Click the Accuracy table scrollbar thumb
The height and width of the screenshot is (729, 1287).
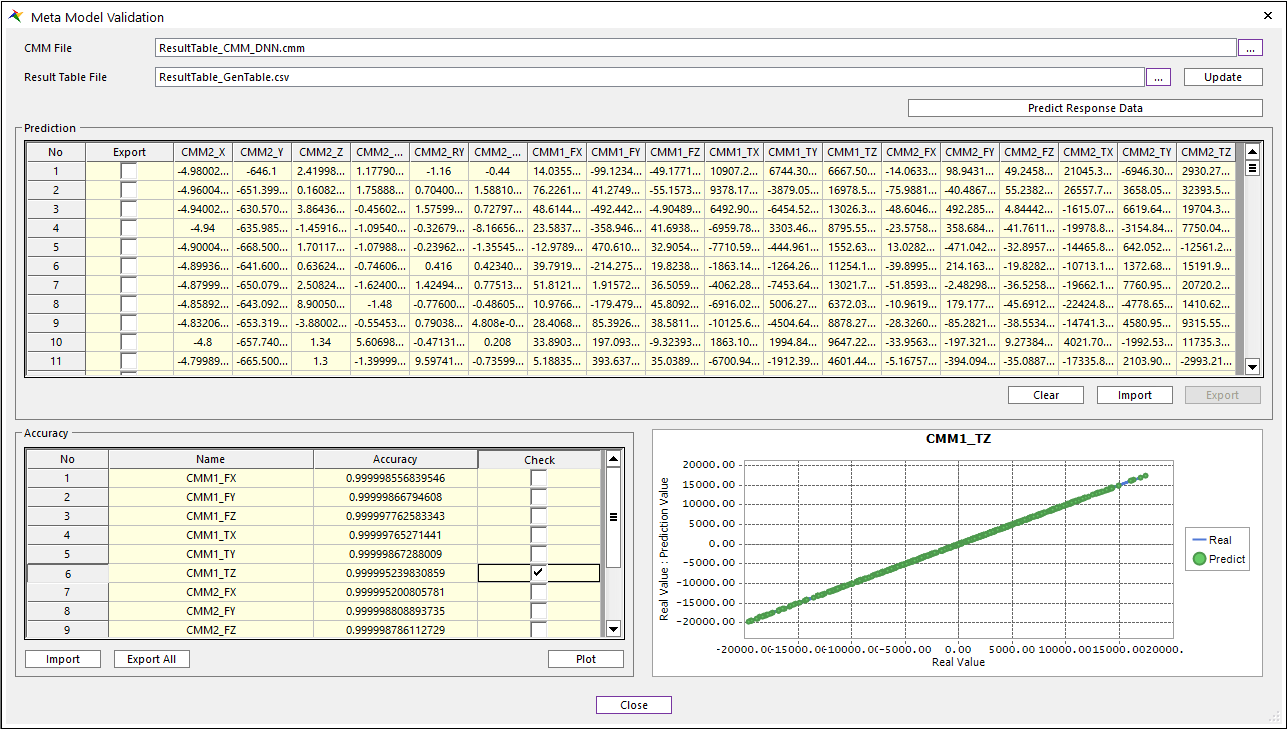point(614,517)
